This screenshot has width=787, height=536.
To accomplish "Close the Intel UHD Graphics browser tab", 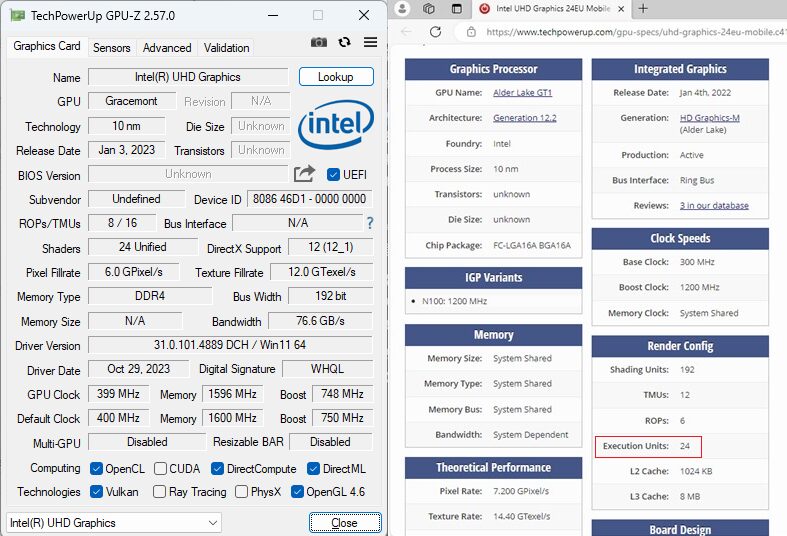I will click(x=621, y=9).
